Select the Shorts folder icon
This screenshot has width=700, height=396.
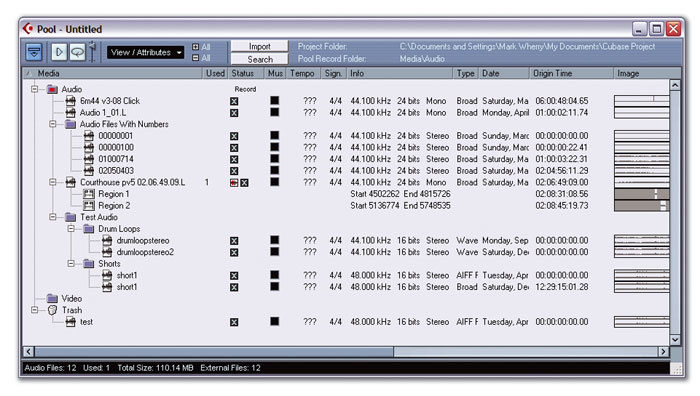[x=89, y=263]
